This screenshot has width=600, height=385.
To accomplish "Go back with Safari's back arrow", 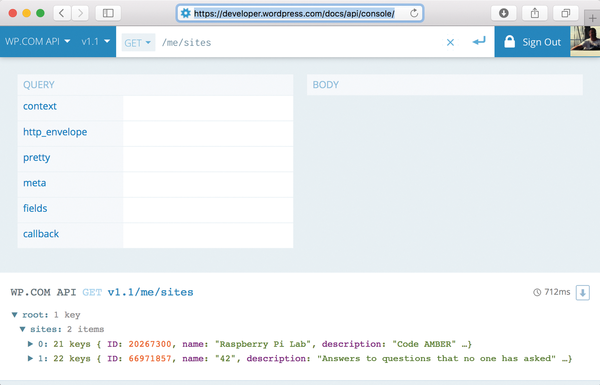I will [62, 13].
